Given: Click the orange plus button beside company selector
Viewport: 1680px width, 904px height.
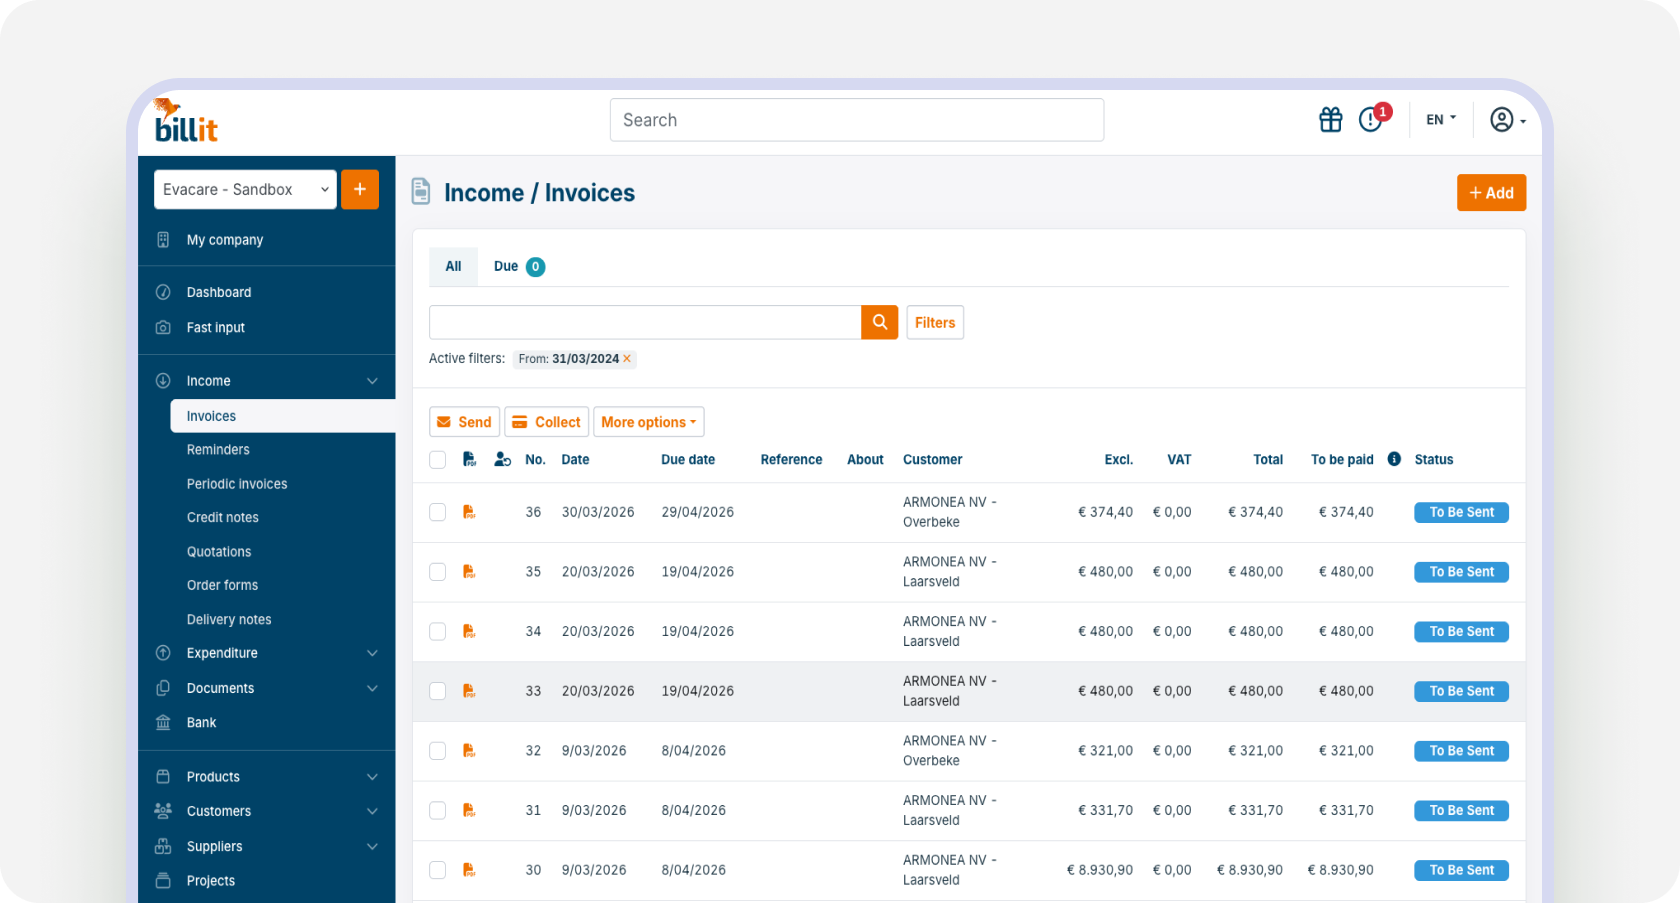Looking at the screenshot, I should 360,189.
